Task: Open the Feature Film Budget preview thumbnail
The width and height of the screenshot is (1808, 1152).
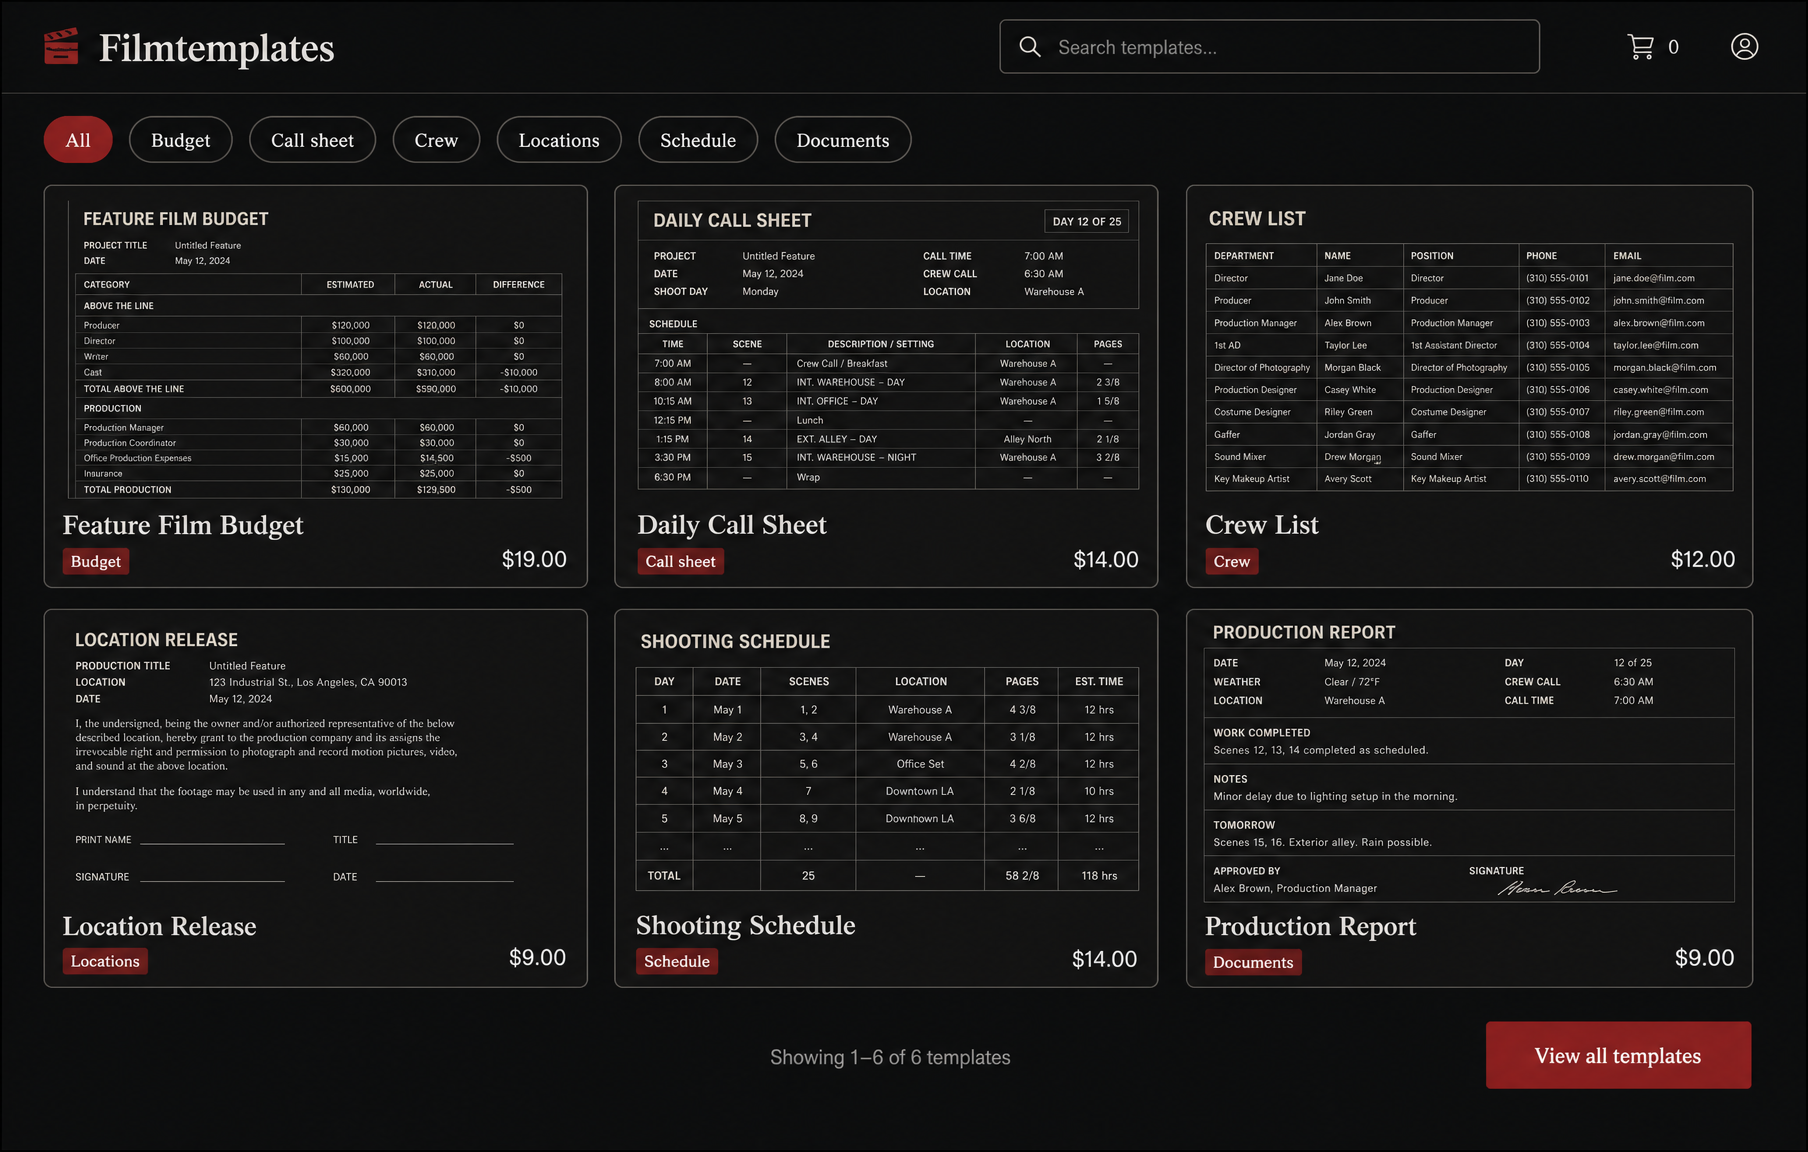Action: point(316,349)
